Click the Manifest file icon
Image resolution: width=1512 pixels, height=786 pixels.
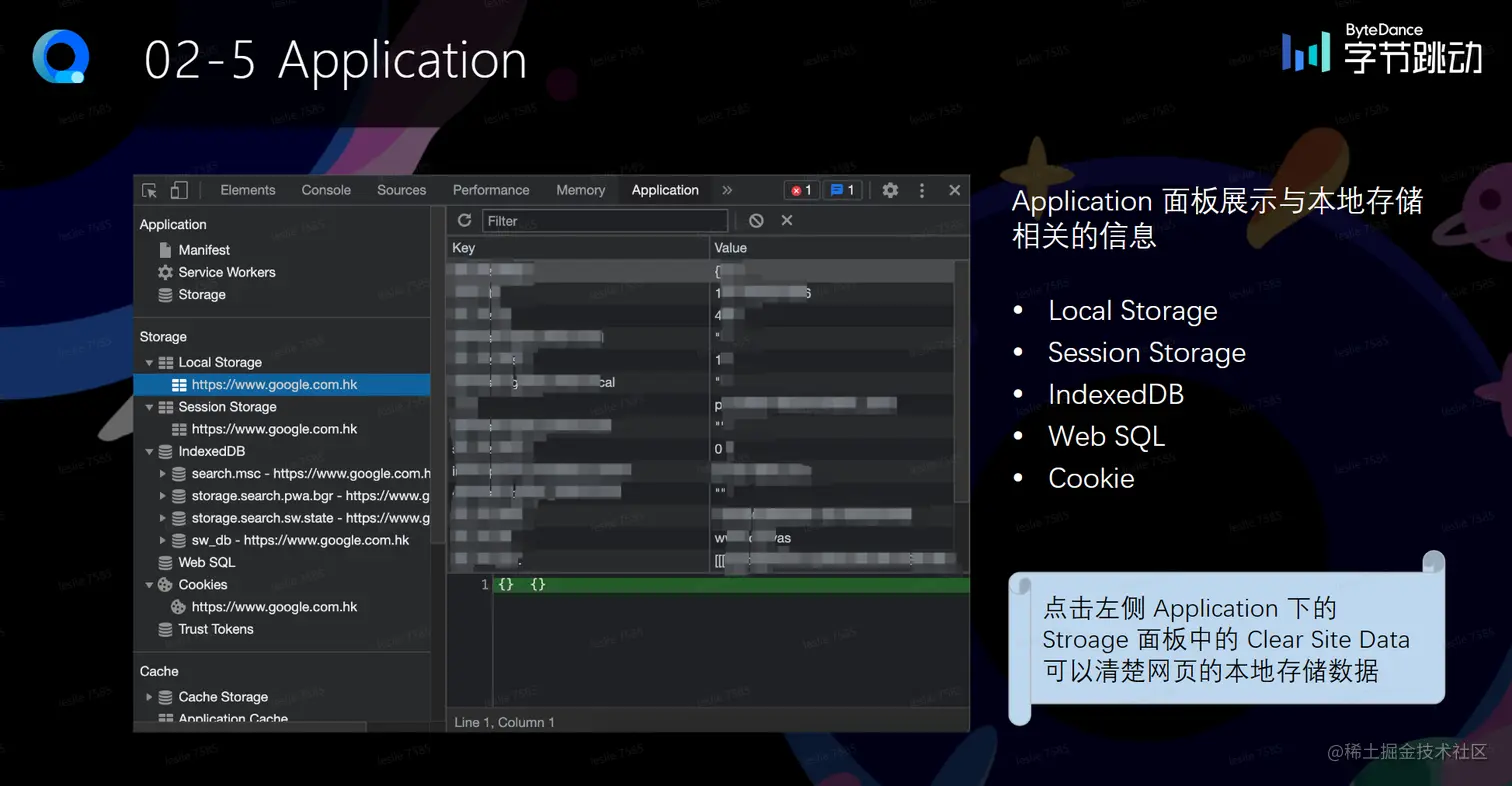[x=166, y=250]
